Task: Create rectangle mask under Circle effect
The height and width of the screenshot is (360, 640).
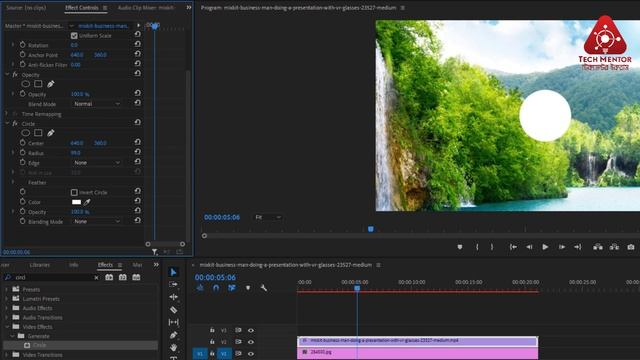Action: (x=38, y=133)
